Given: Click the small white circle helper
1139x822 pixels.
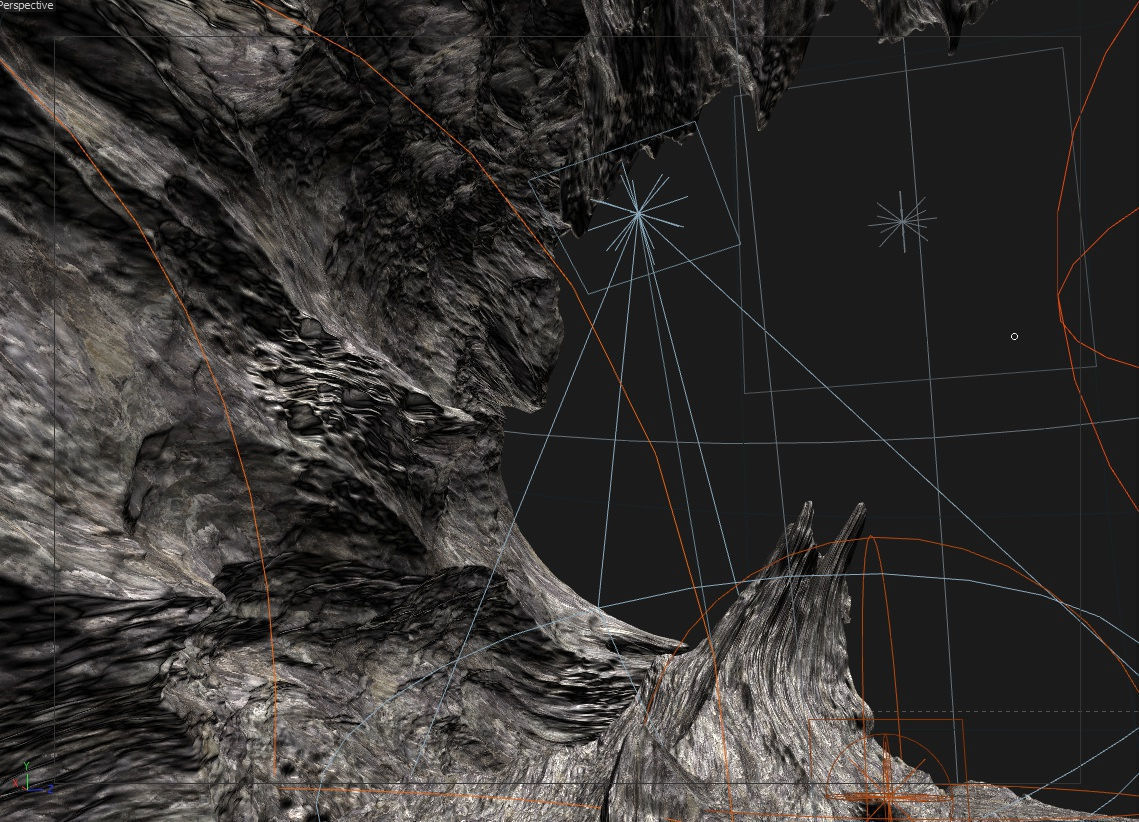Looking at the screenshot, I should click(1014, 336).
